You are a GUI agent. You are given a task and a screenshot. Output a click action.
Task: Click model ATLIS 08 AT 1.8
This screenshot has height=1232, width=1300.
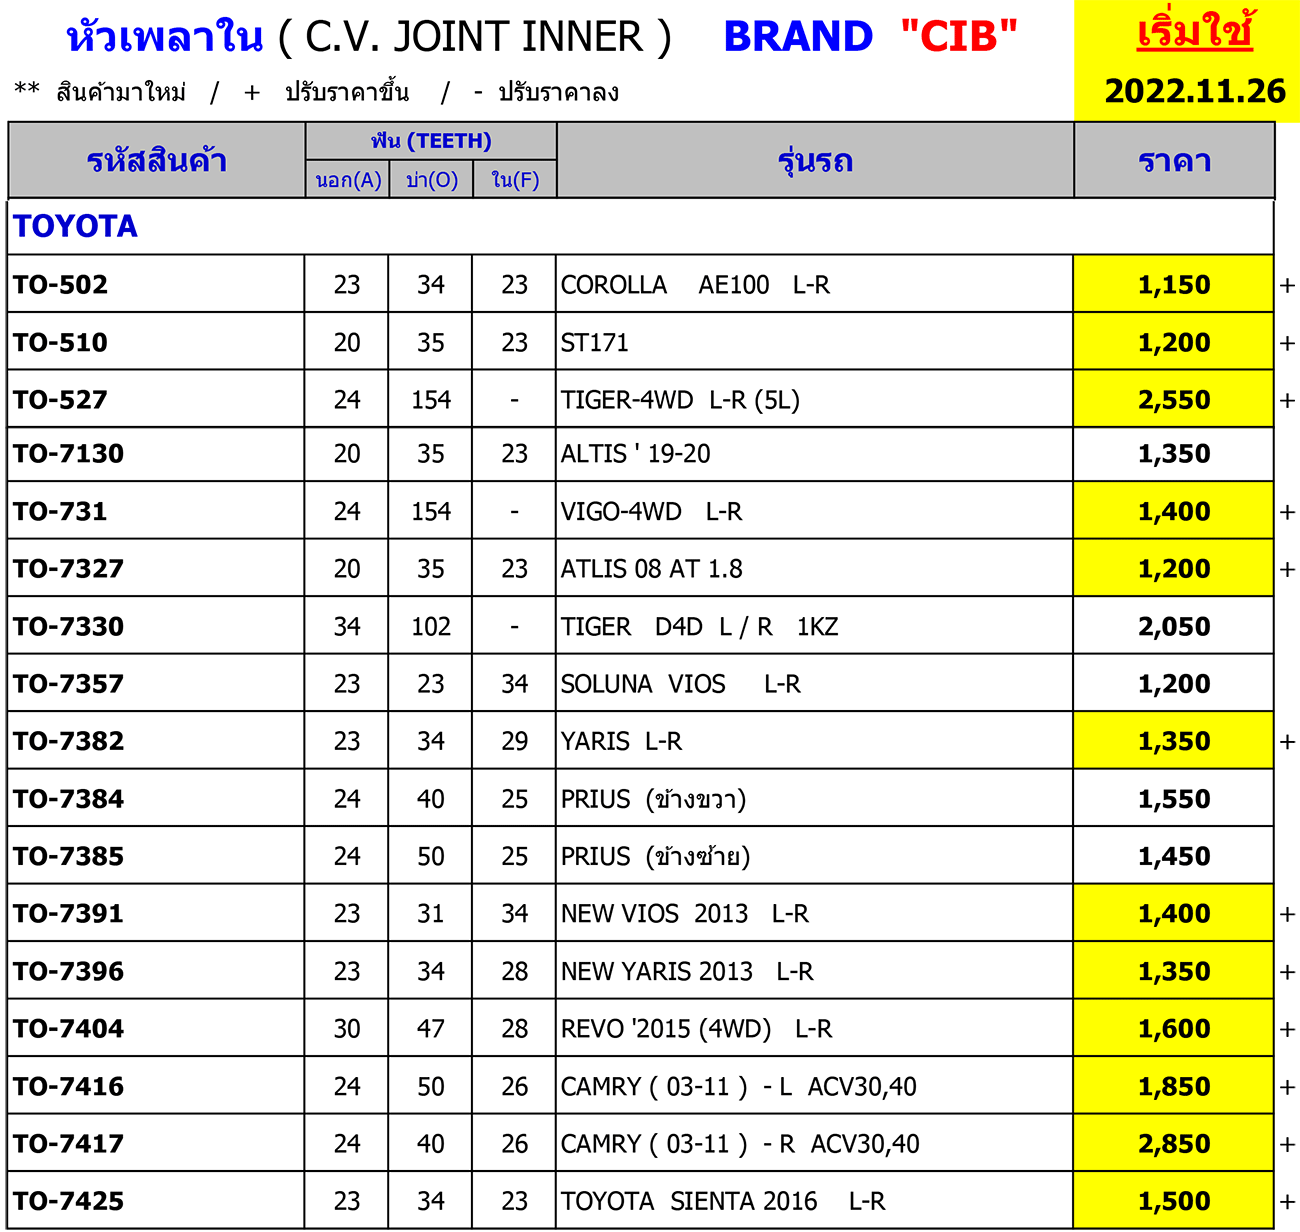[x=651, y=569]
